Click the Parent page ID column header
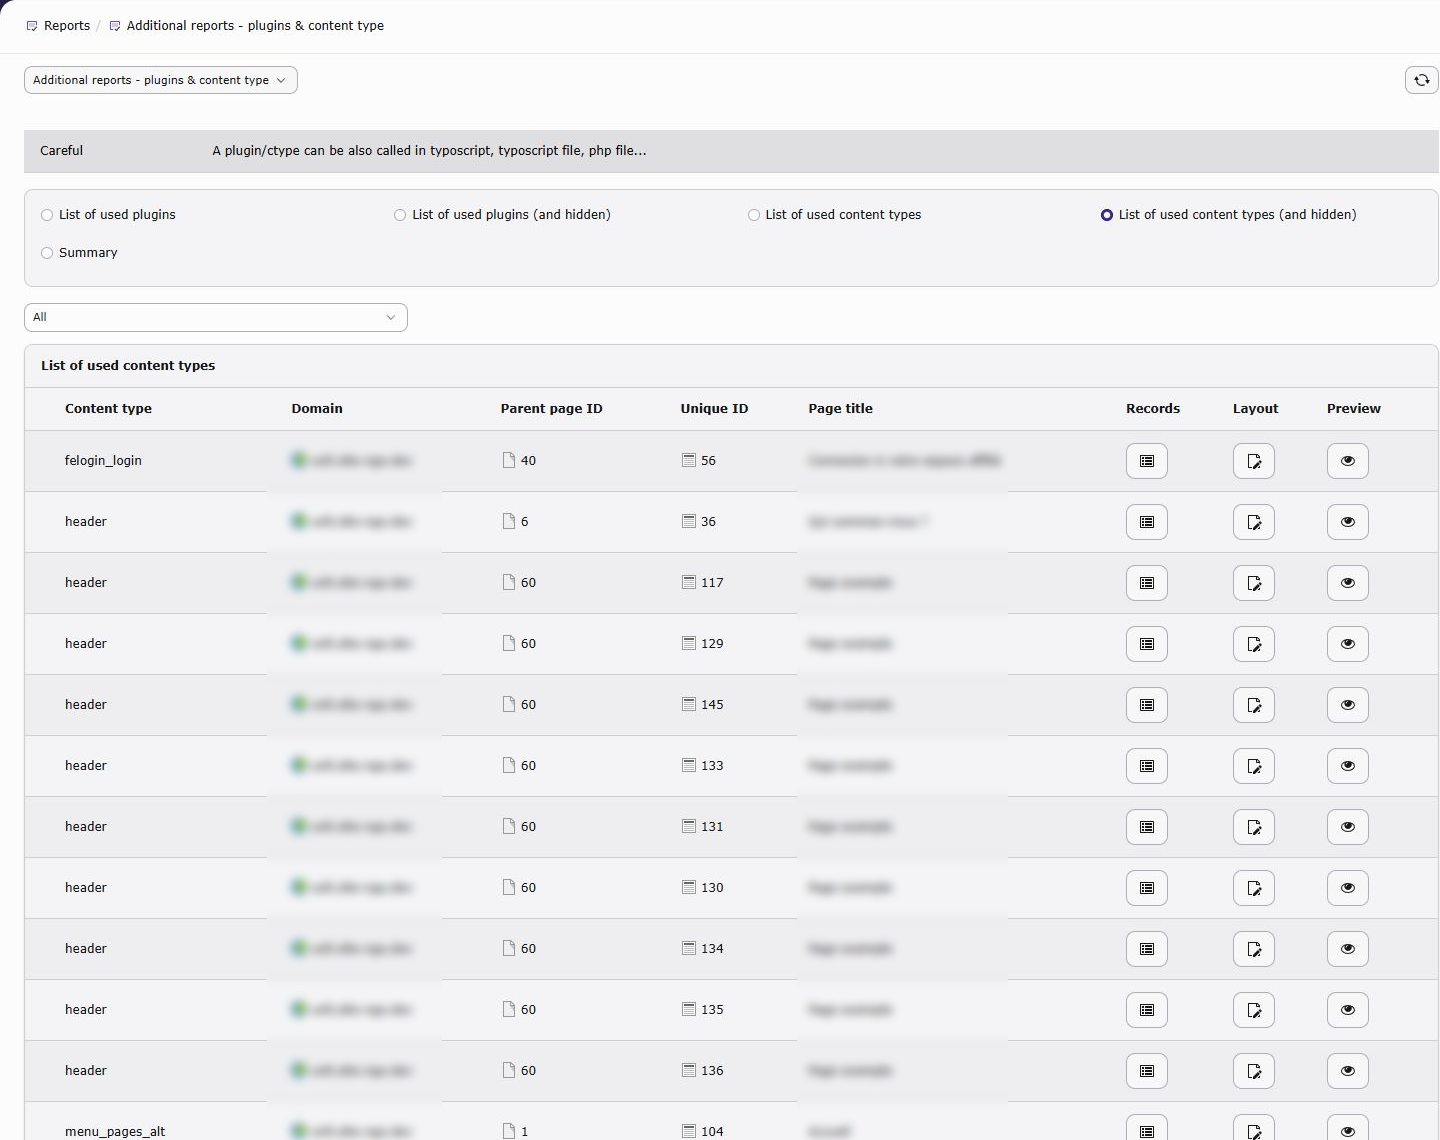This screenshot has width=1440, height=1140. click(551, 409)
